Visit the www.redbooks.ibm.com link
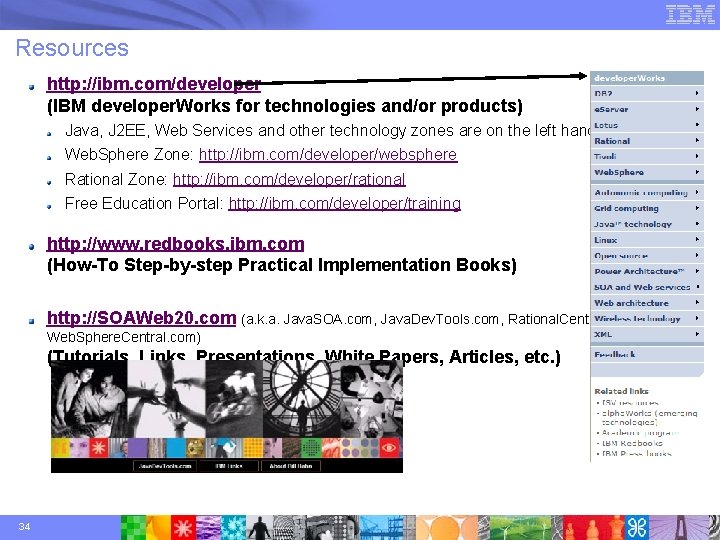This screenshot has width=720, height=540. [x=175, y=244]
